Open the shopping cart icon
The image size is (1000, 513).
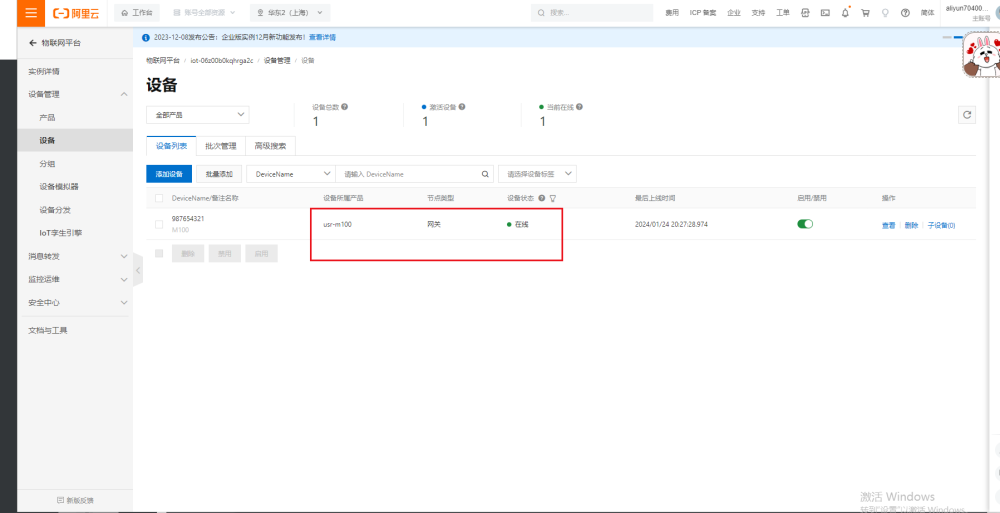point(865,13)
